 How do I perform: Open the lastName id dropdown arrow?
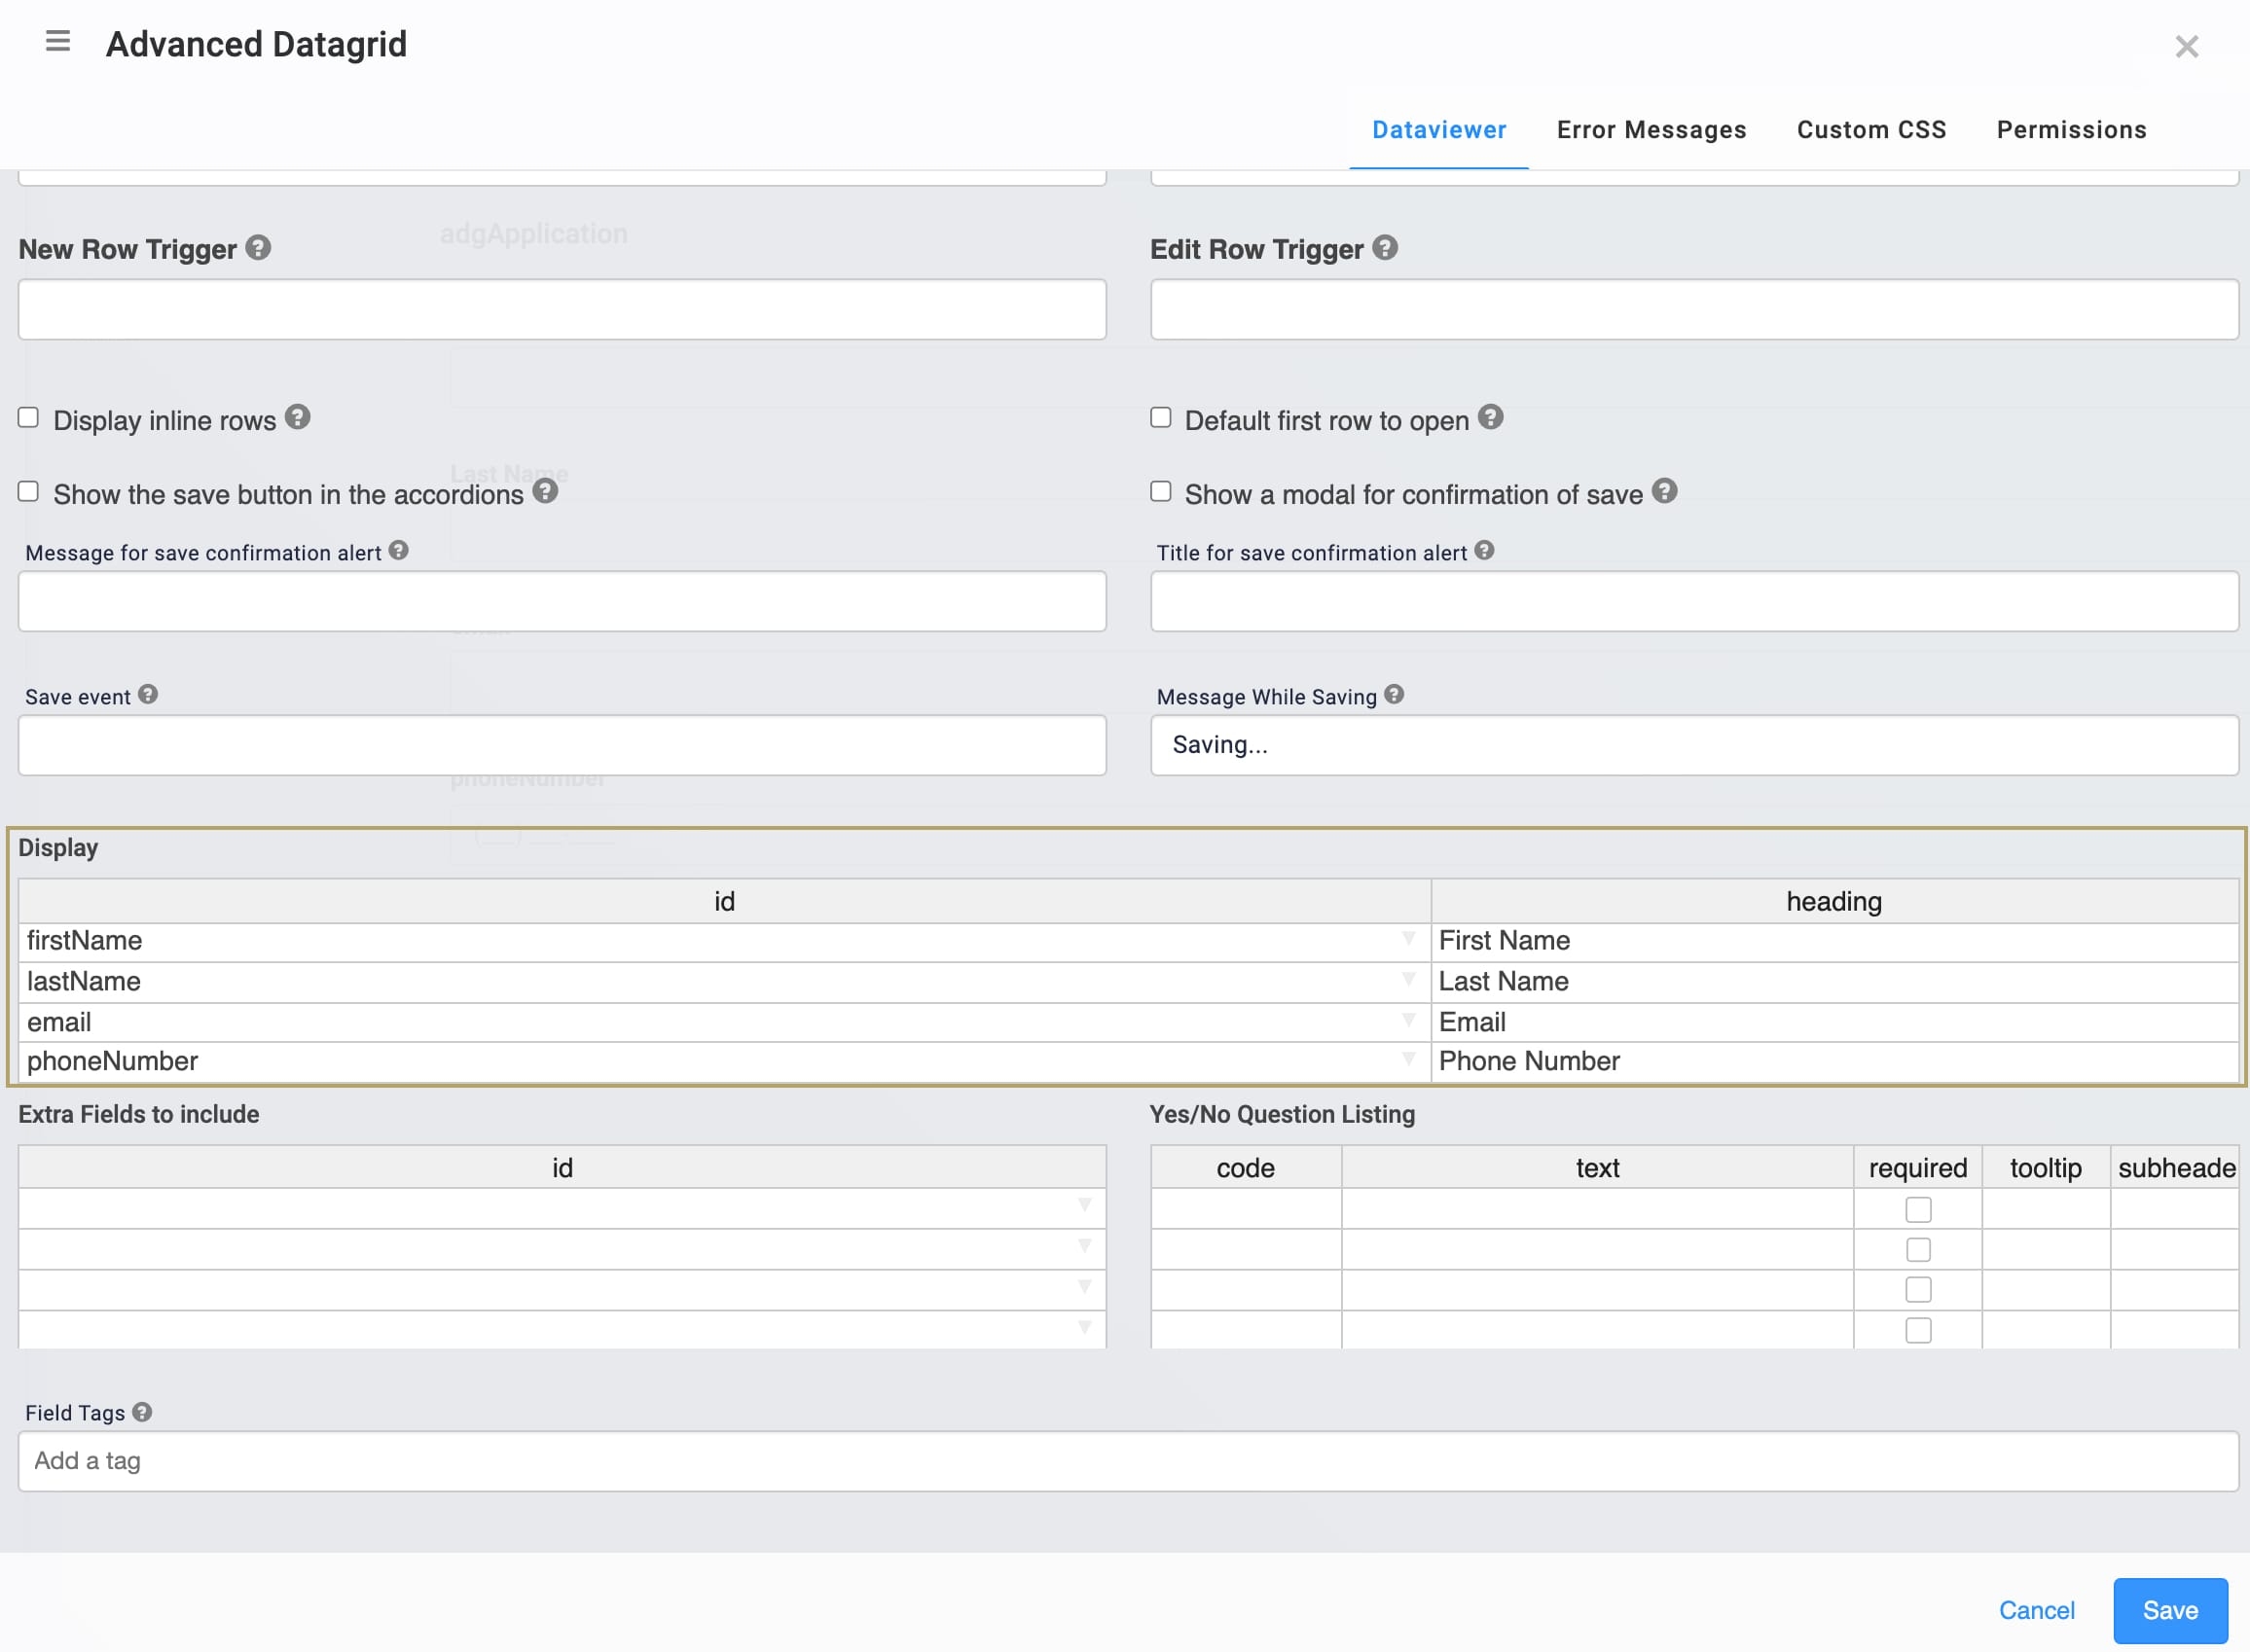point(1408,979)
